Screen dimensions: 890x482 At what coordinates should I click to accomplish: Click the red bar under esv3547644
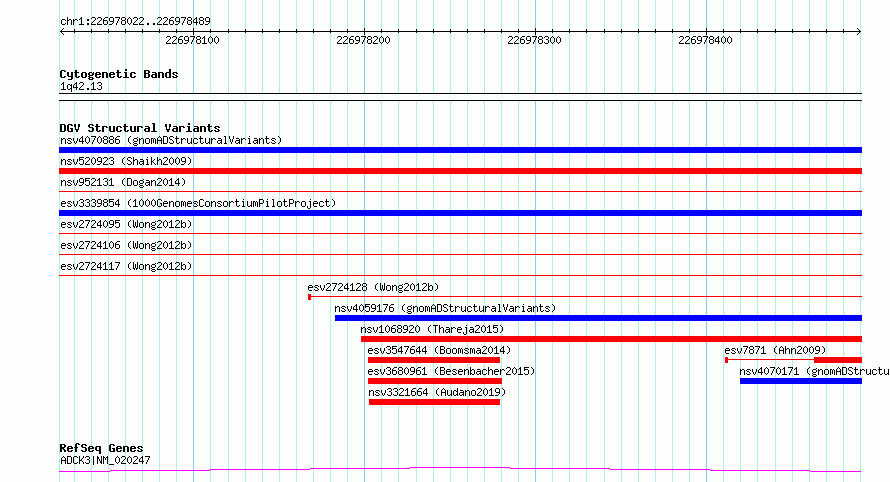click(434, 360)
